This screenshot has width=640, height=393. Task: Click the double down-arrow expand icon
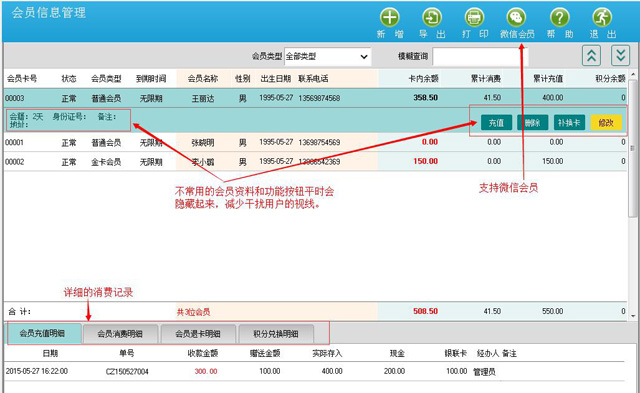[620, 56]
